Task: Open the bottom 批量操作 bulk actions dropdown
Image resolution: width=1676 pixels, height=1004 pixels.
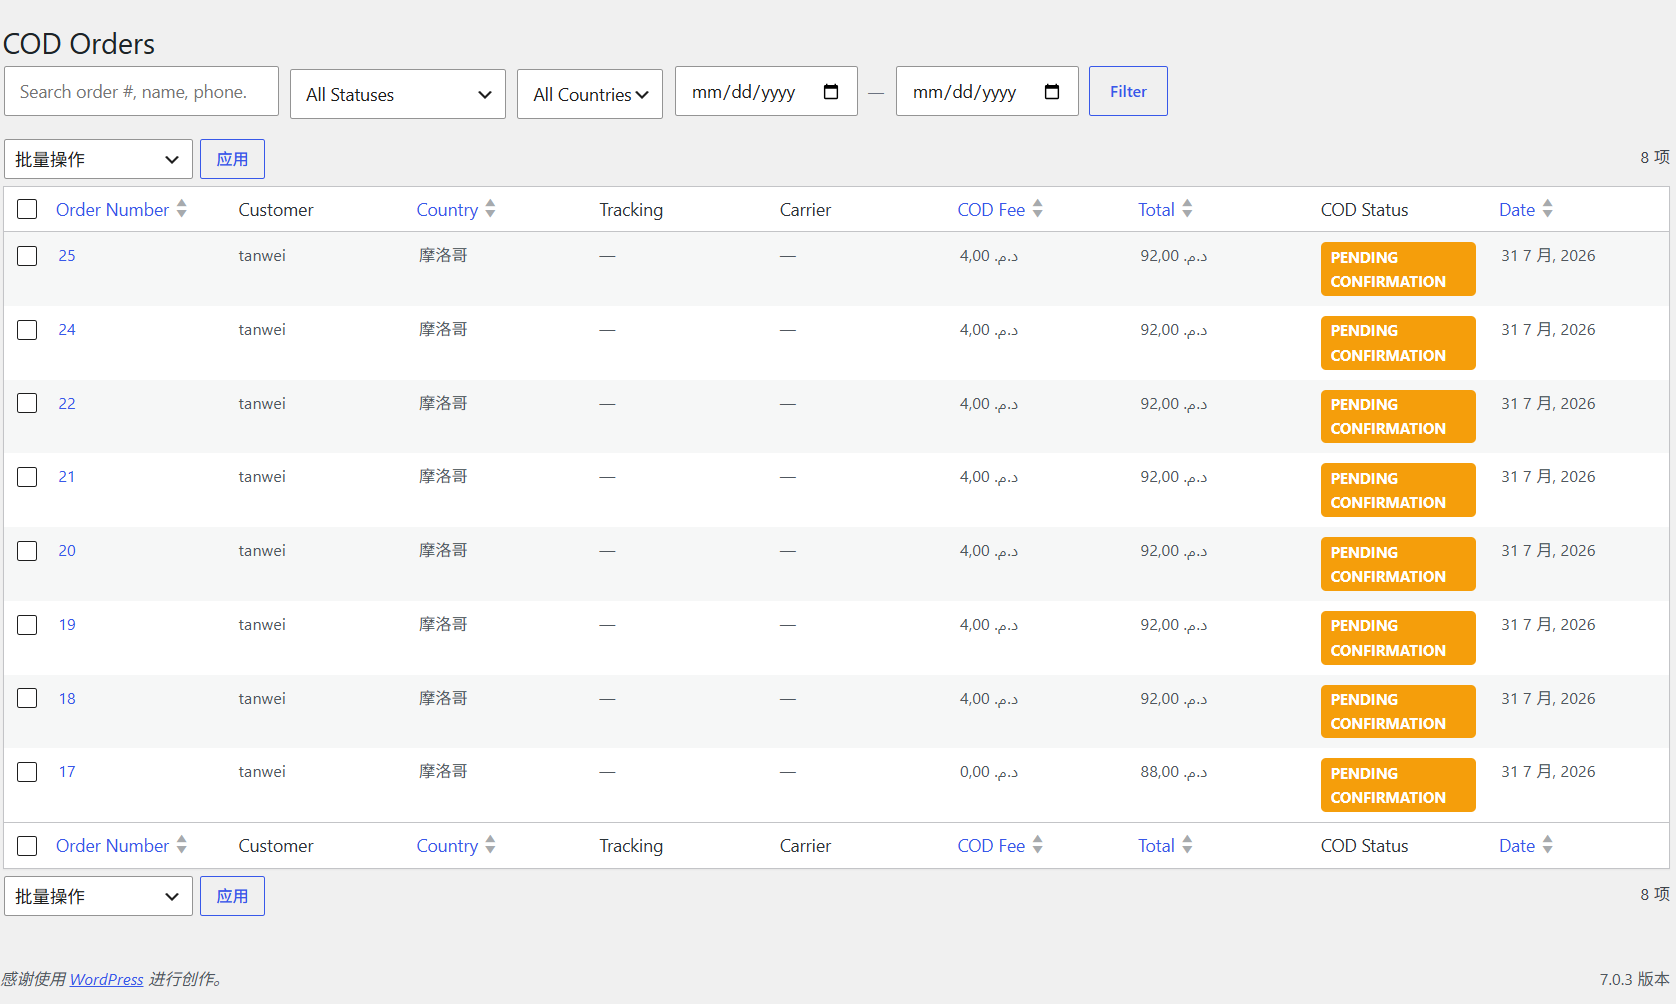Action: coord(99,896)
